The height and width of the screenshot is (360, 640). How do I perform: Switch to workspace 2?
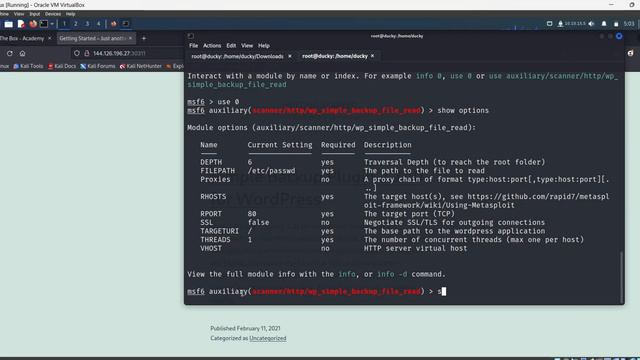click(76, 24)
